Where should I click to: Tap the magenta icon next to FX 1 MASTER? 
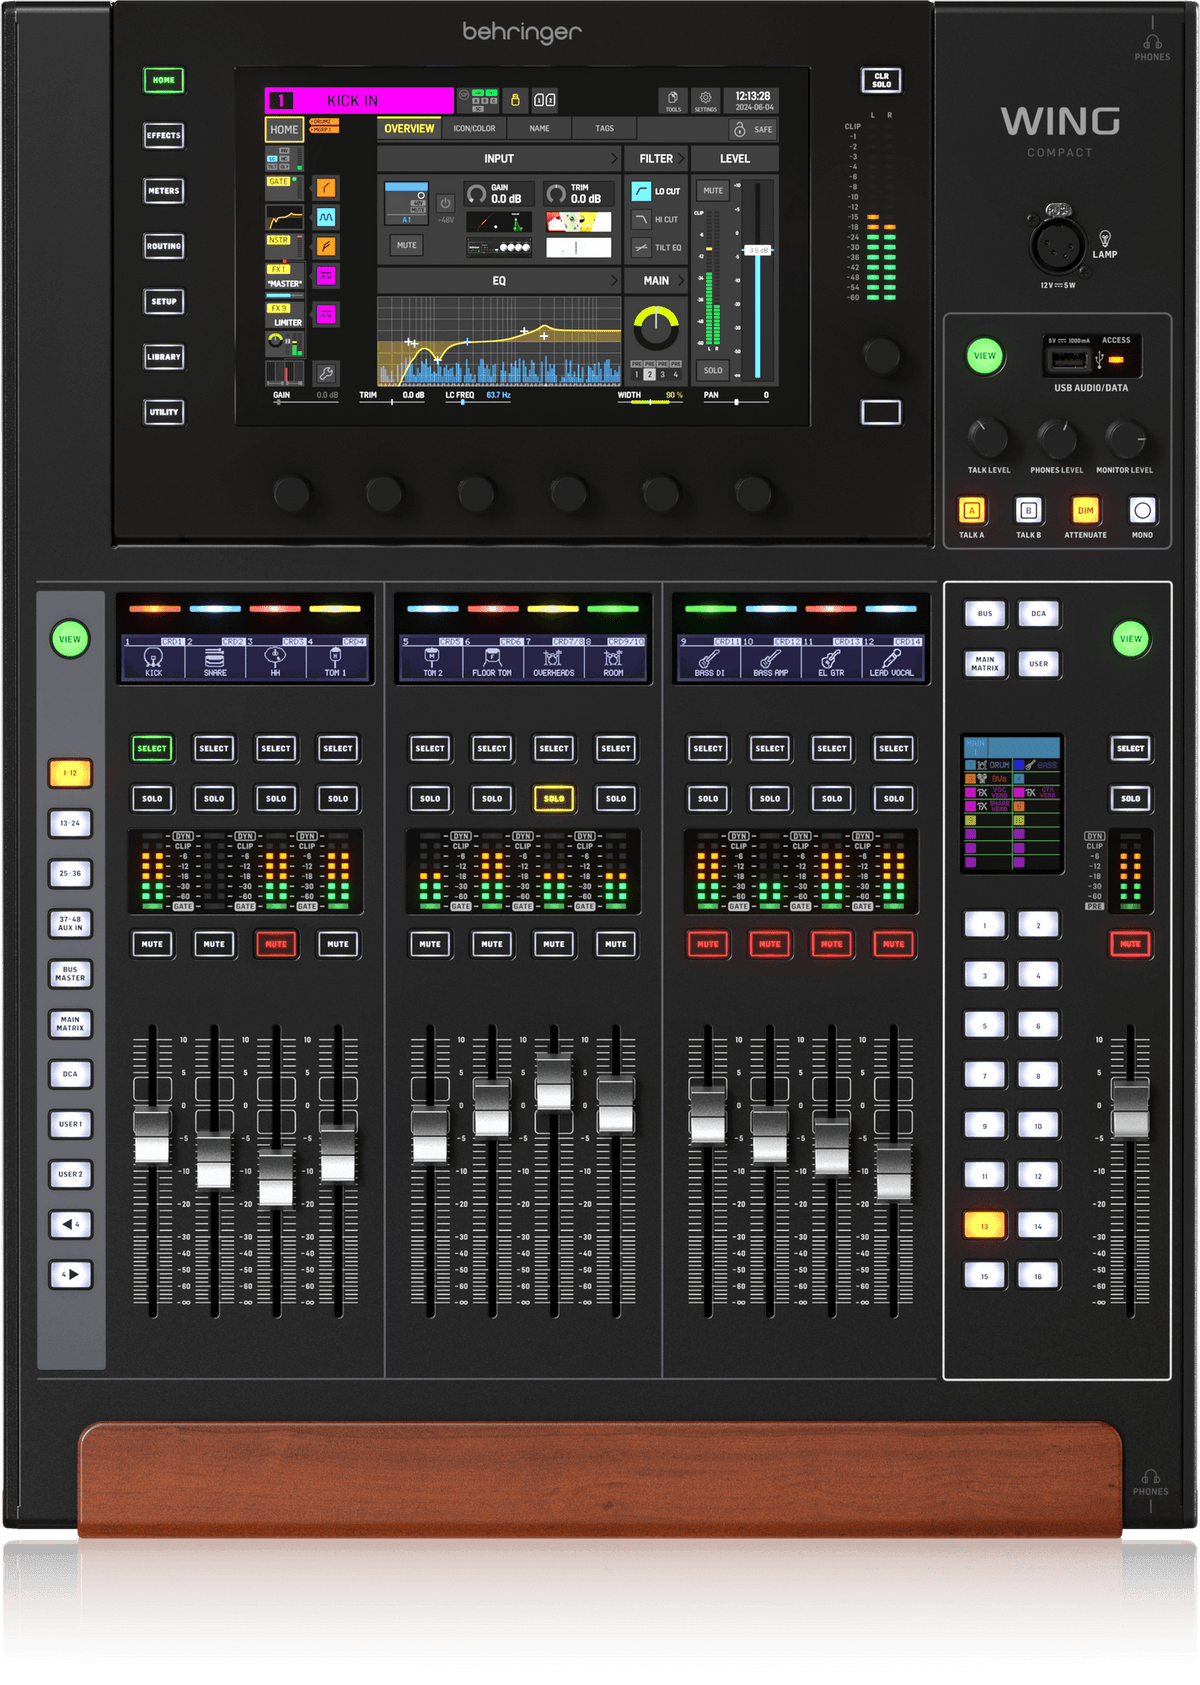326,275
